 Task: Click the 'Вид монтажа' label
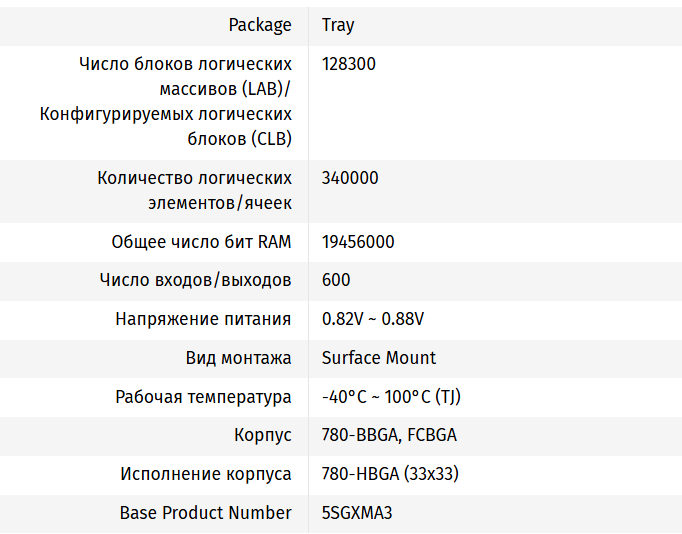tap(238, 358)
